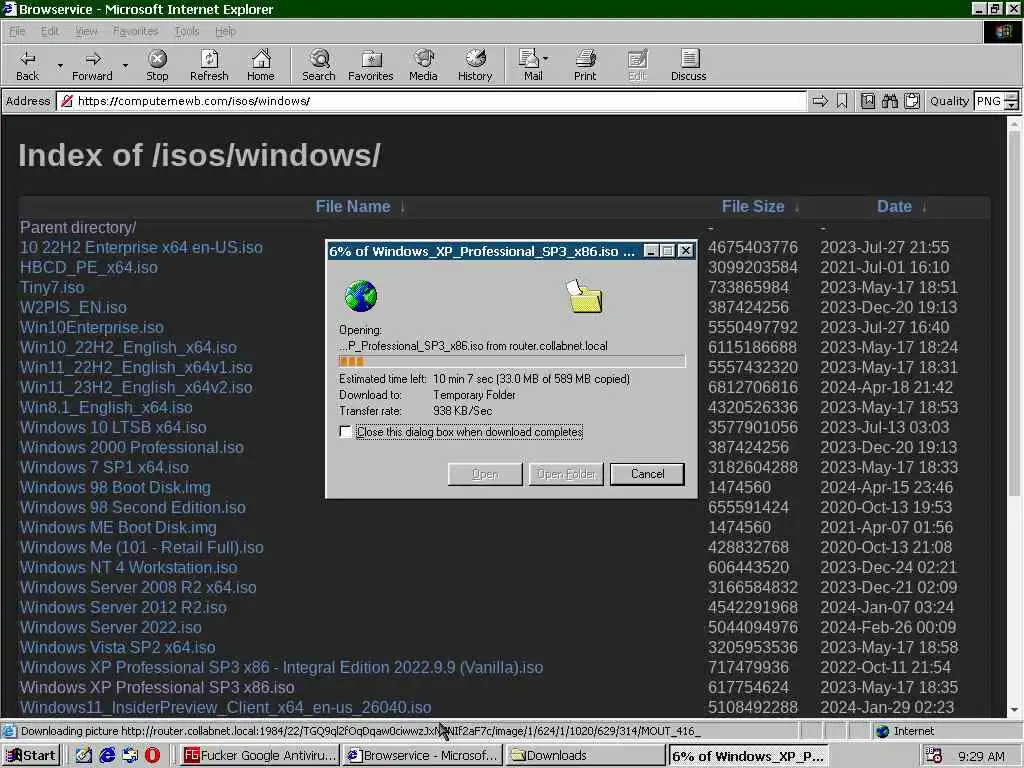Image resolution: width=1024 pixels, height=768 pixels.
Task: Click the bookmarks book icon
Action: tap(868, 101)
